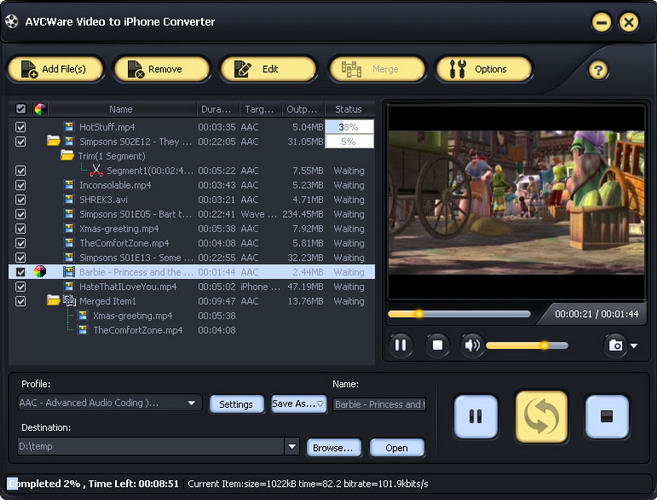Viewport: 657px width, 500px height.
Task: Click the Barbie video film icon
Action: pyautogui.click(x=69, y=272)
